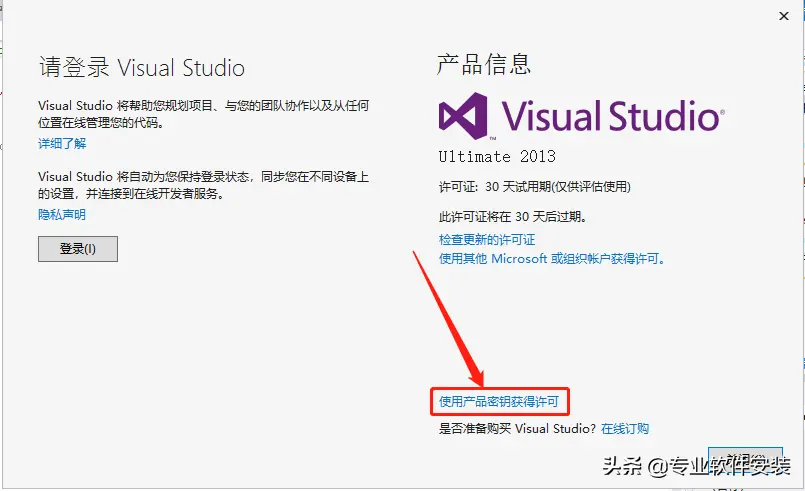Open the 详细了解 learn more link
Image resolution: width=805 pixels, height=491 pixels.
click(x=62, y=143)
